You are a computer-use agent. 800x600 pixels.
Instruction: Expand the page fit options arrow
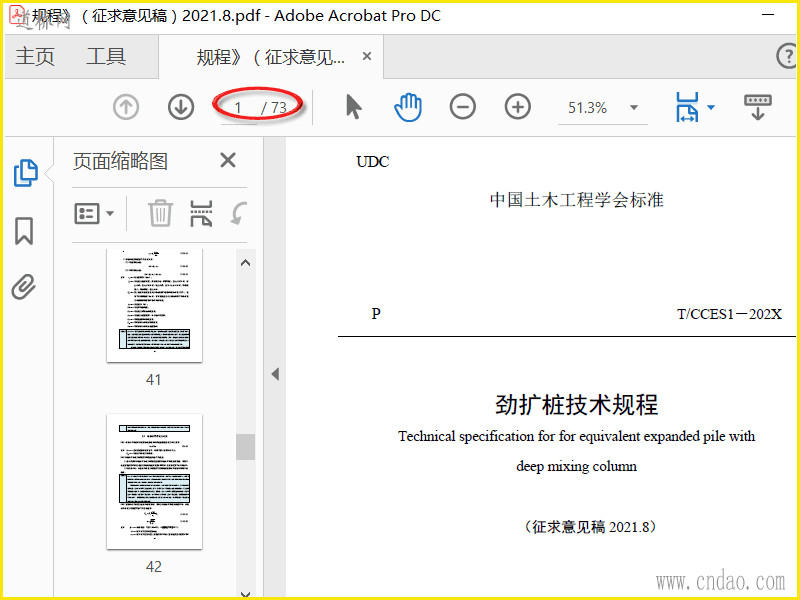tap(711, 107)
